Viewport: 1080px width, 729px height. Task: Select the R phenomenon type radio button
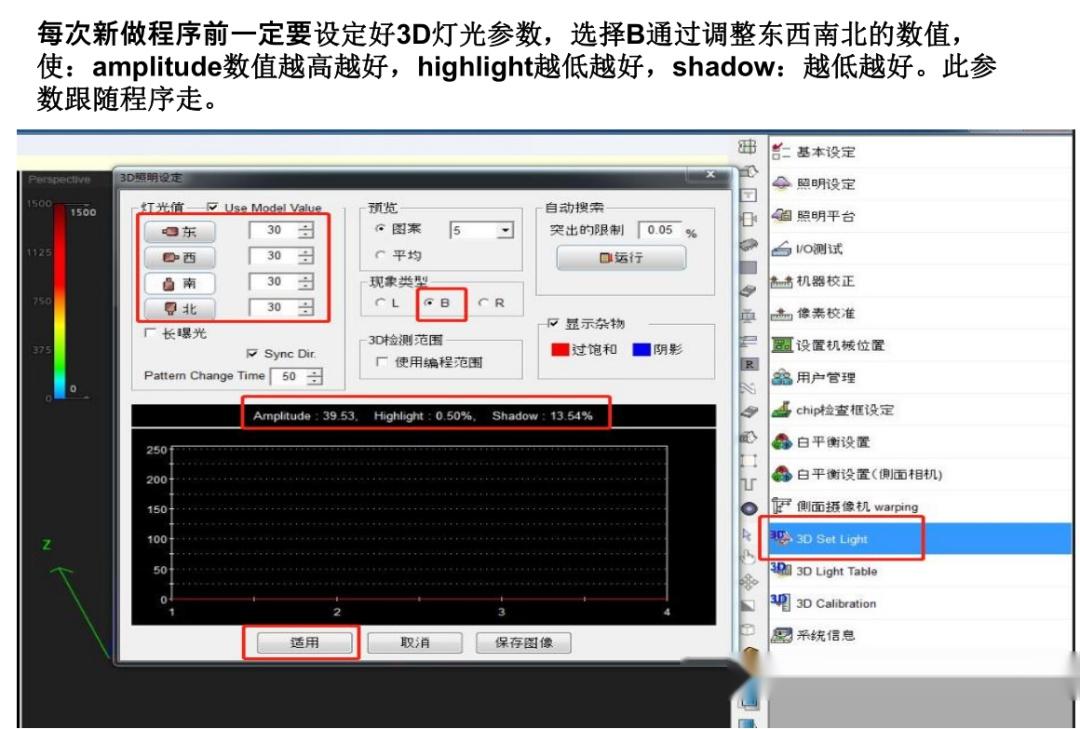pyautogui.click(x=483, y=302)
